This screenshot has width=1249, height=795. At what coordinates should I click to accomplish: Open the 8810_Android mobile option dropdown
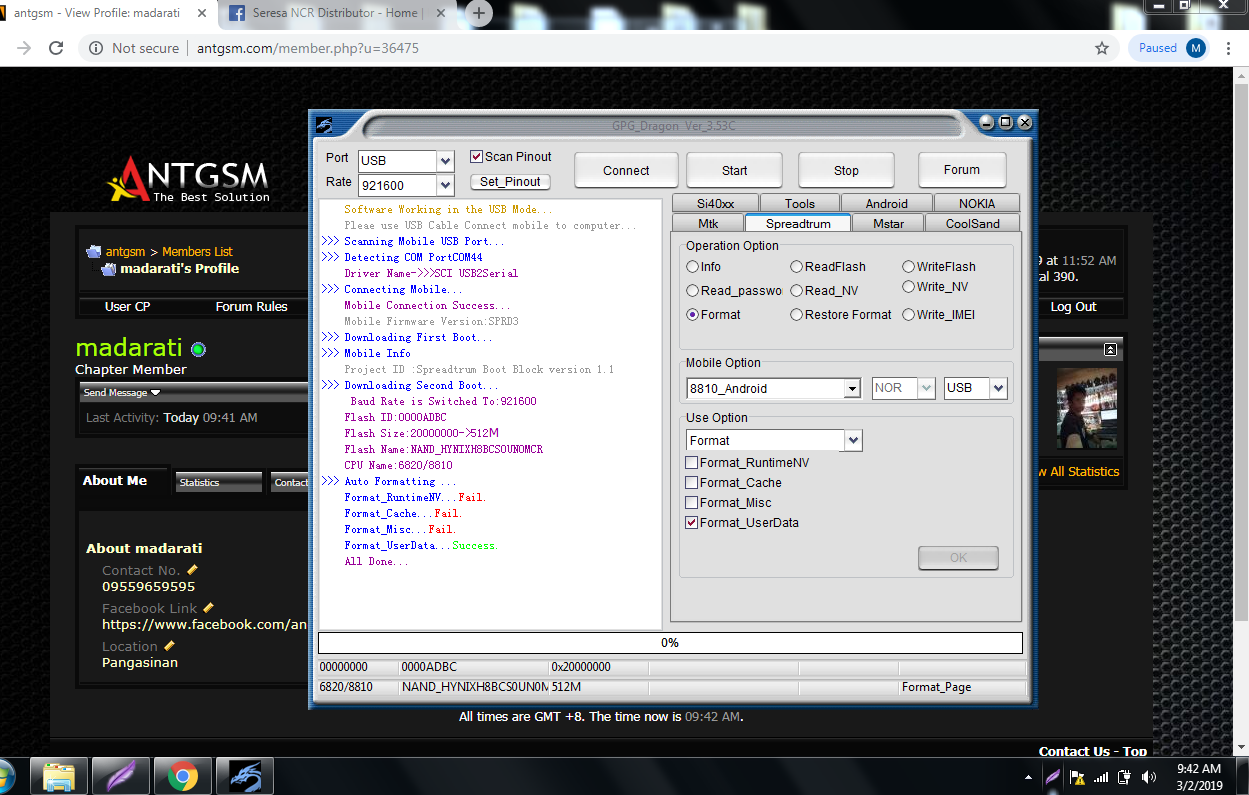point(852,389)
